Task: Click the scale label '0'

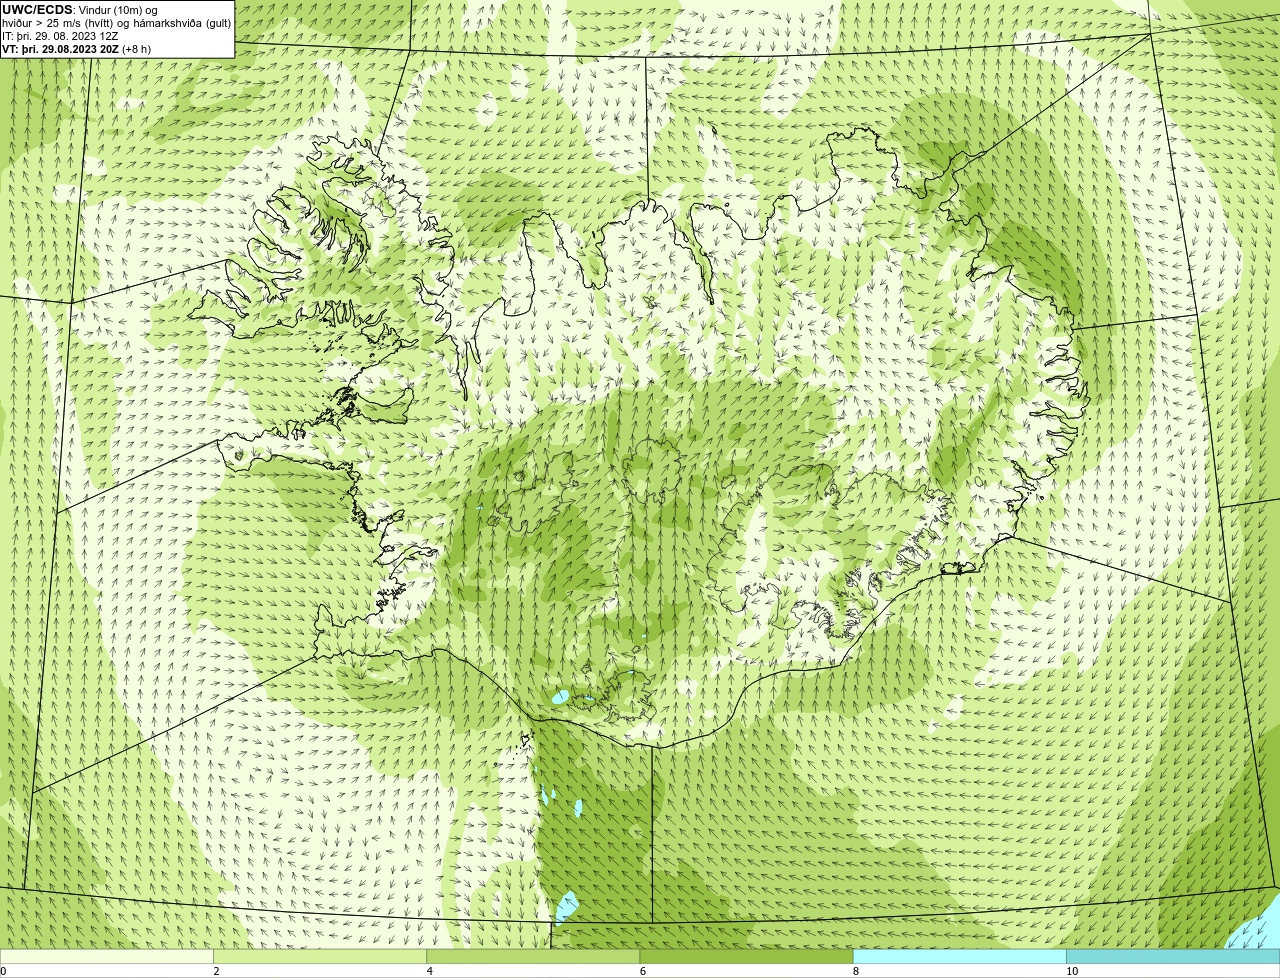Action: pyautogui.click(x=3, y=971)
